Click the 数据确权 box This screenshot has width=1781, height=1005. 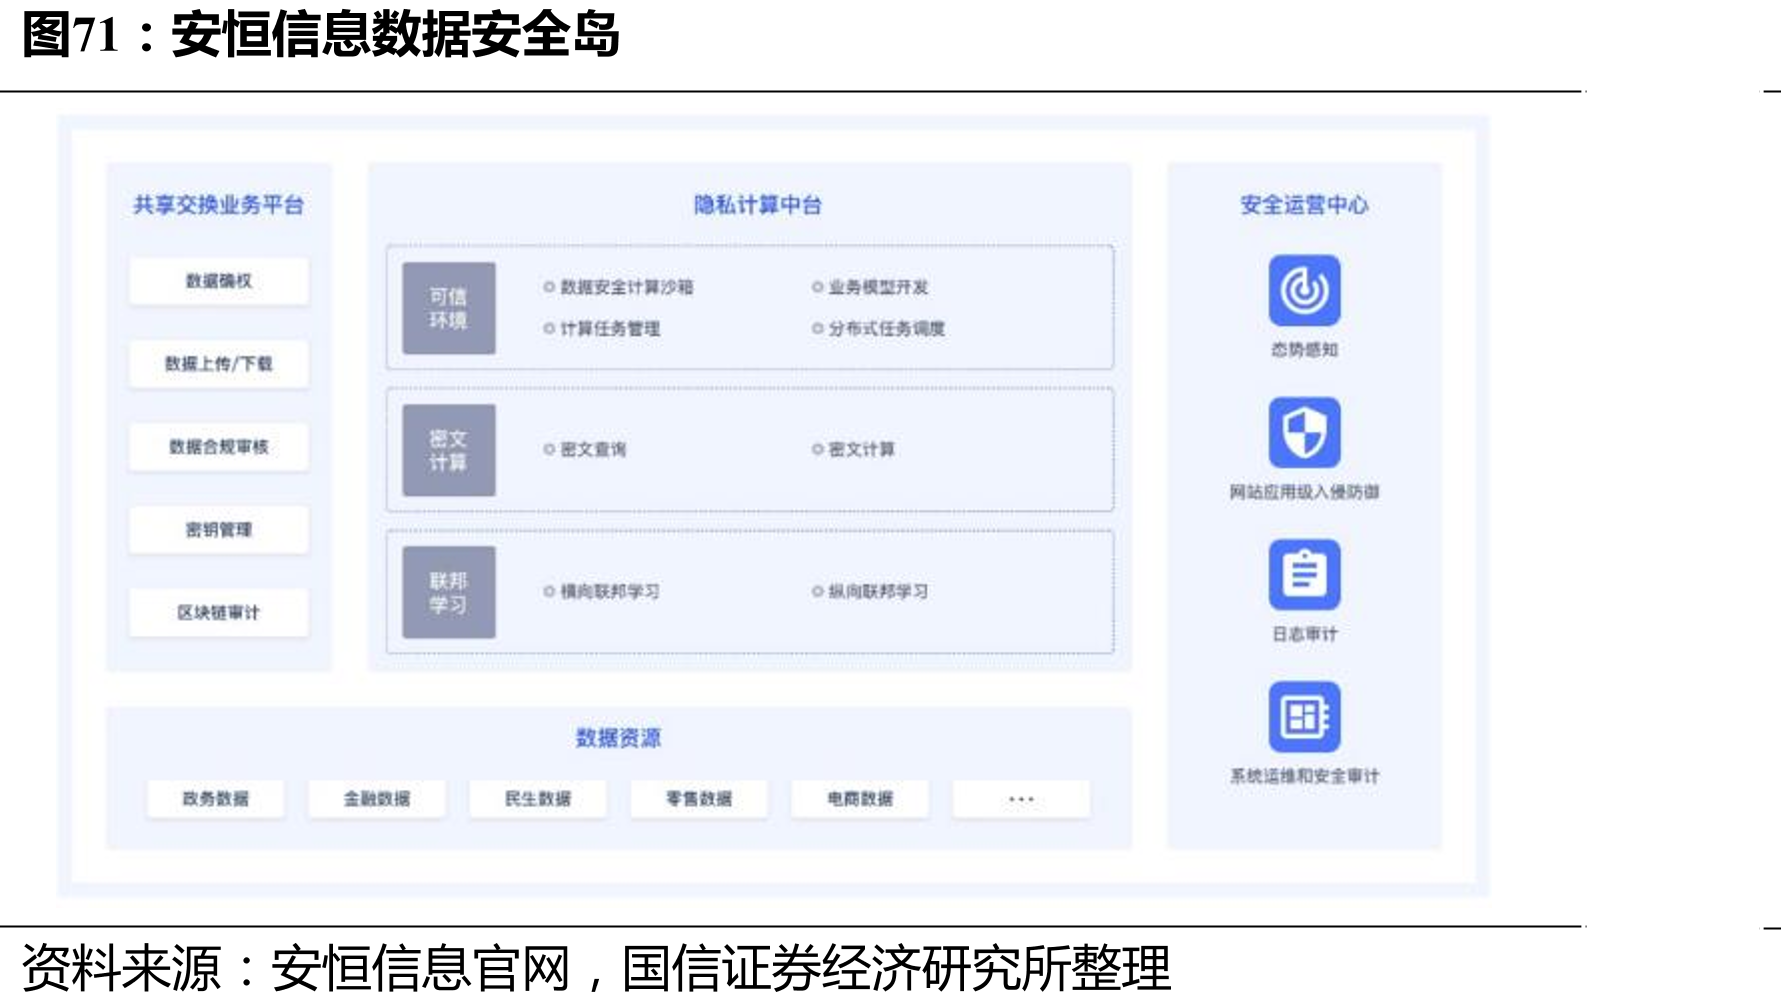point(219,281)
